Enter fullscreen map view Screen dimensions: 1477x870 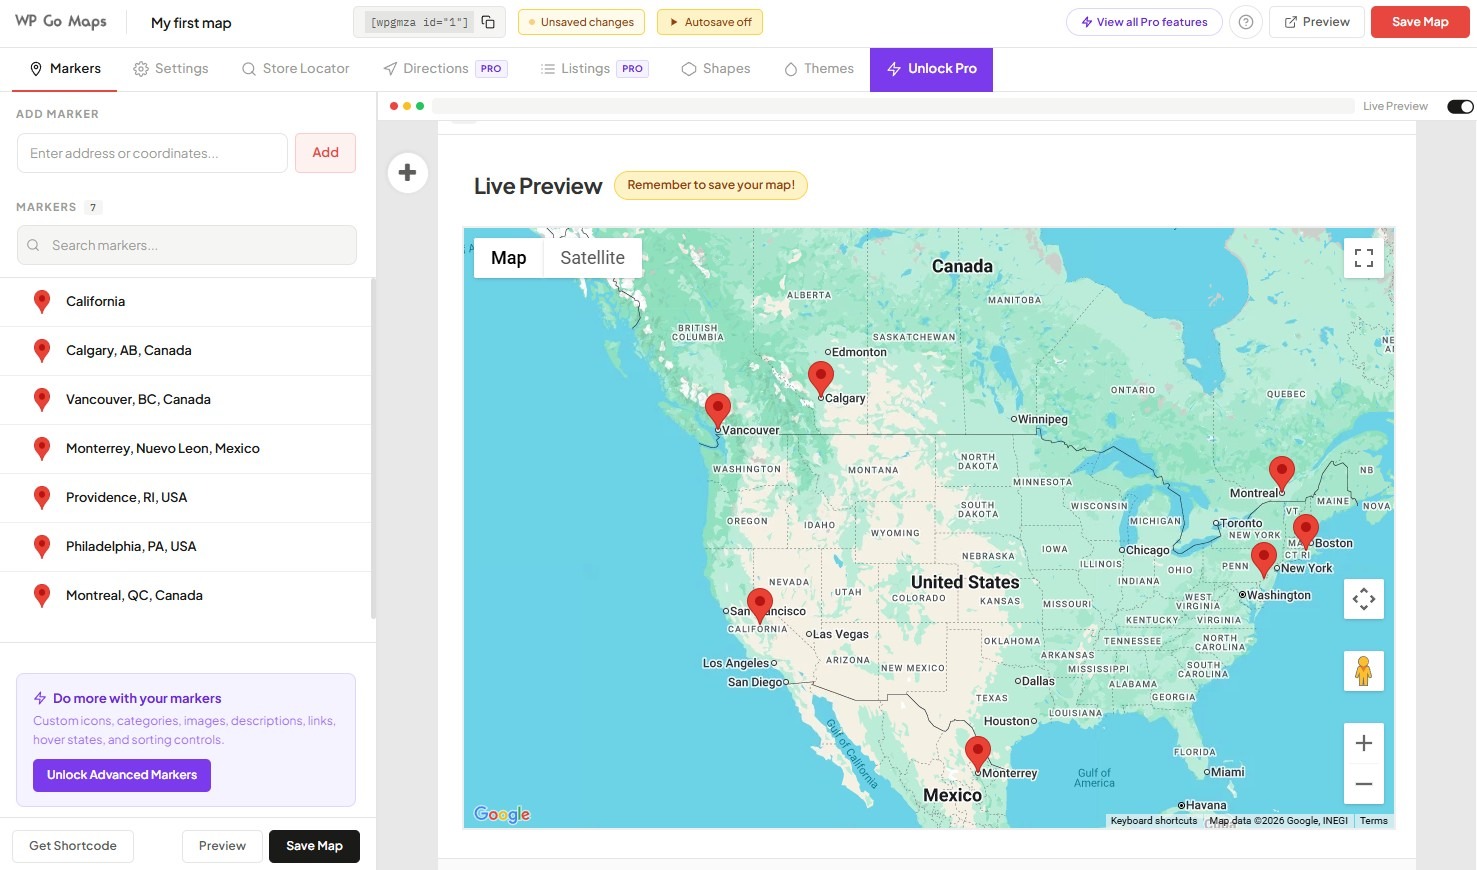(x=1364, y=258)
